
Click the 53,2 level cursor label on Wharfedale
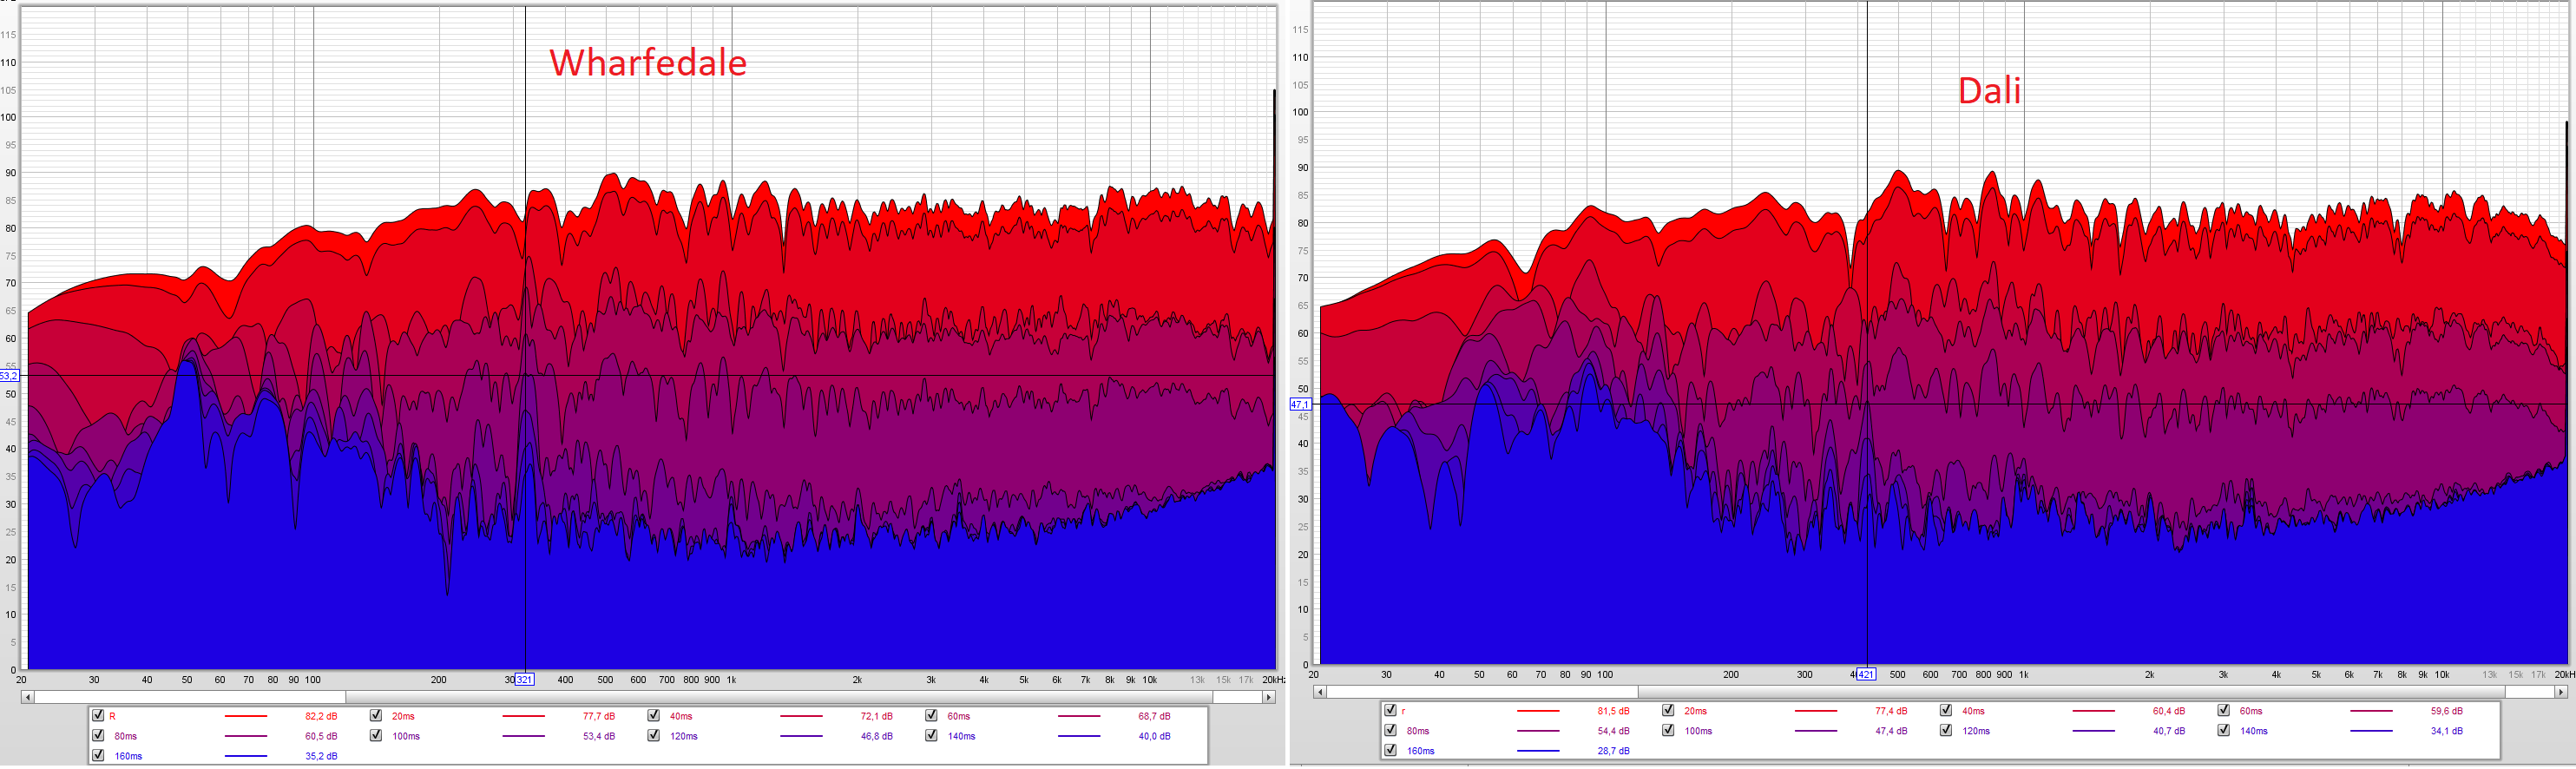[x=8, y=376]
